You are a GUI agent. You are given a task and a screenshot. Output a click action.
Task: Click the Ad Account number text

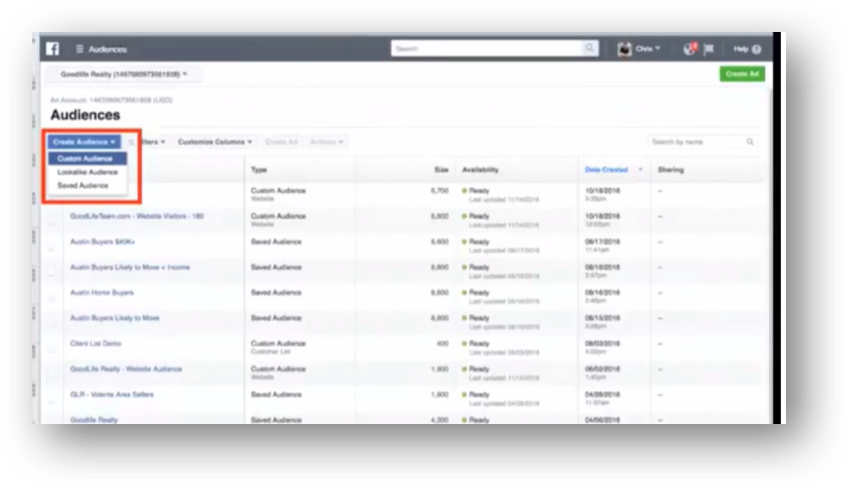[111, 100]
